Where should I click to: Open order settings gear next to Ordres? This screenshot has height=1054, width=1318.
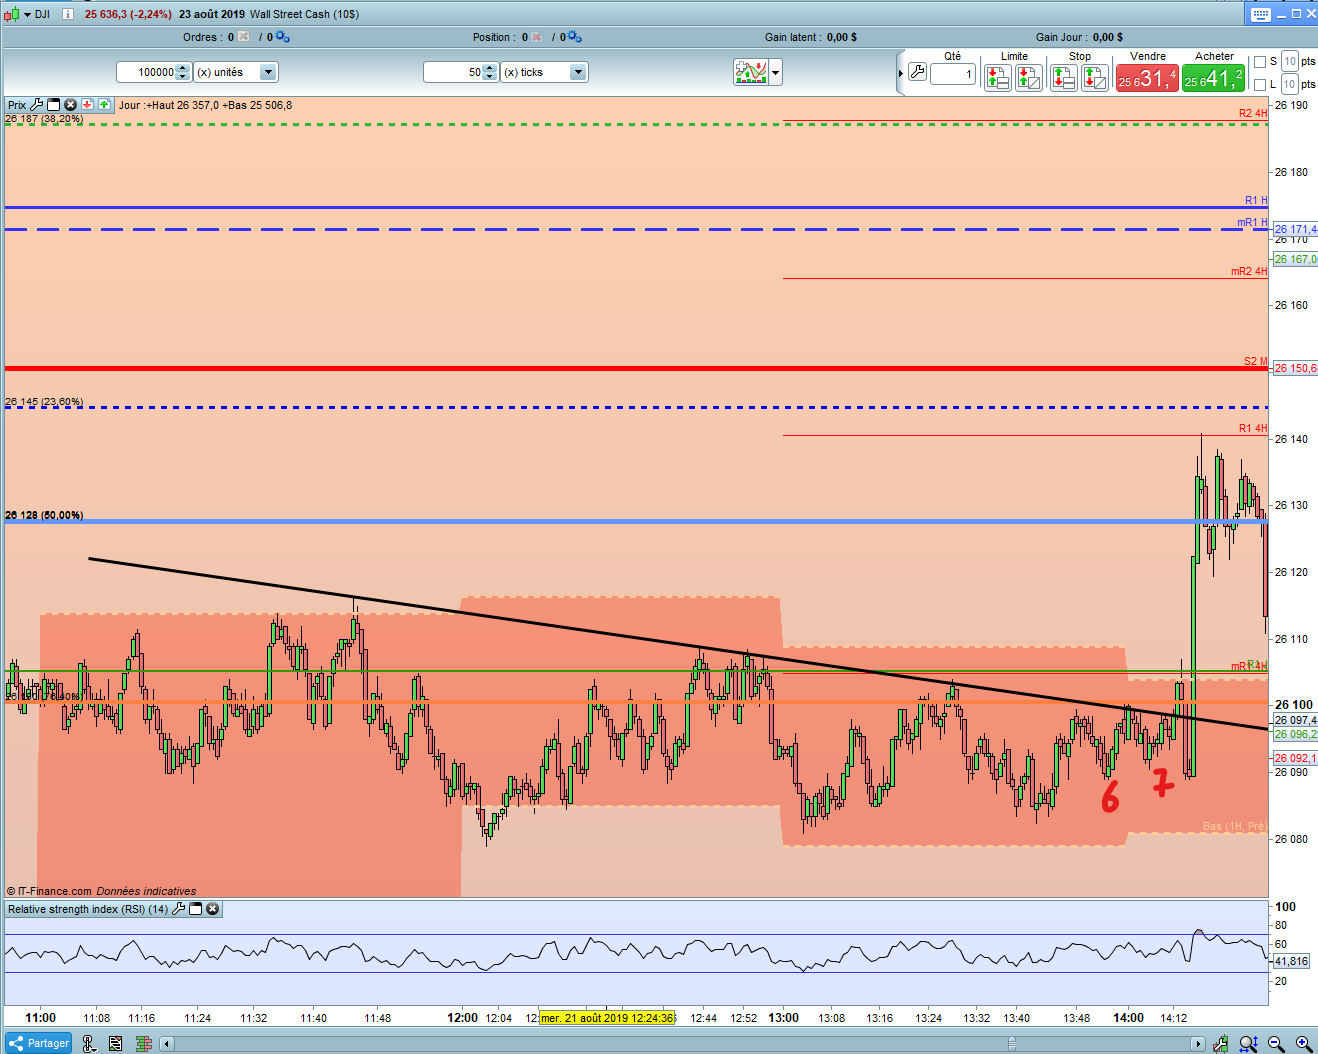[282, 37]
